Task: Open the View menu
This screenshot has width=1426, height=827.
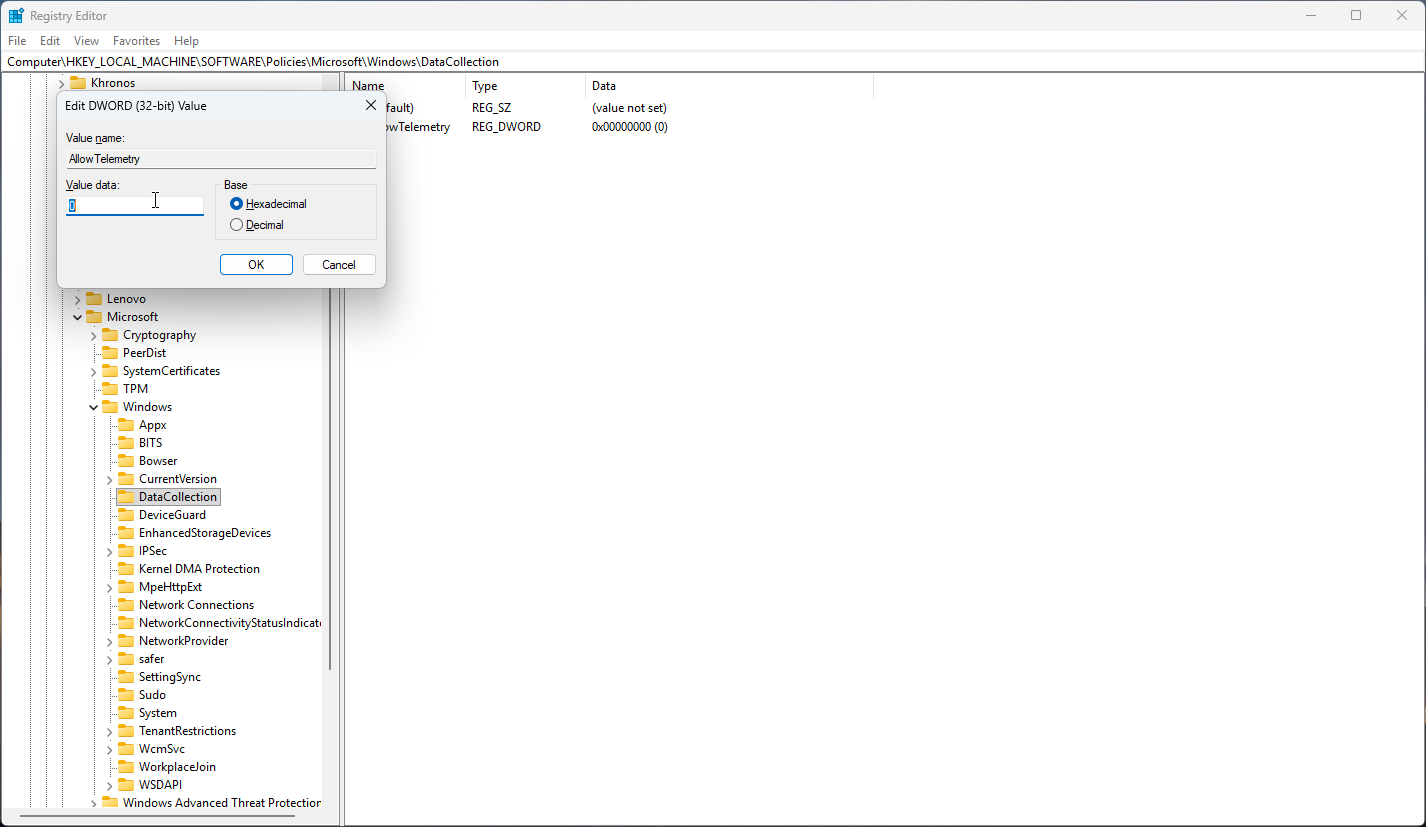Action: [x=87, y=41]
